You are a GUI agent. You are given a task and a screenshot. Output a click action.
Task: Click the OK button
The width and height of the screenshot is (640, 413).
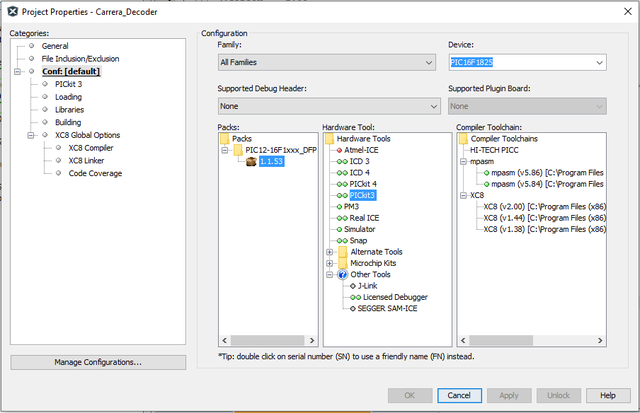click(410, 395)
